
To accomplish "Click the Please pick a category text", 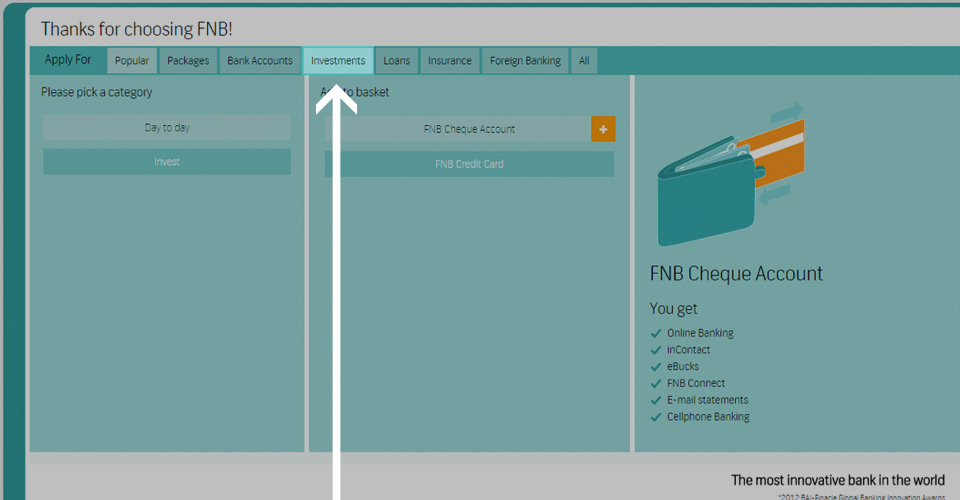I will pos(97,92).
